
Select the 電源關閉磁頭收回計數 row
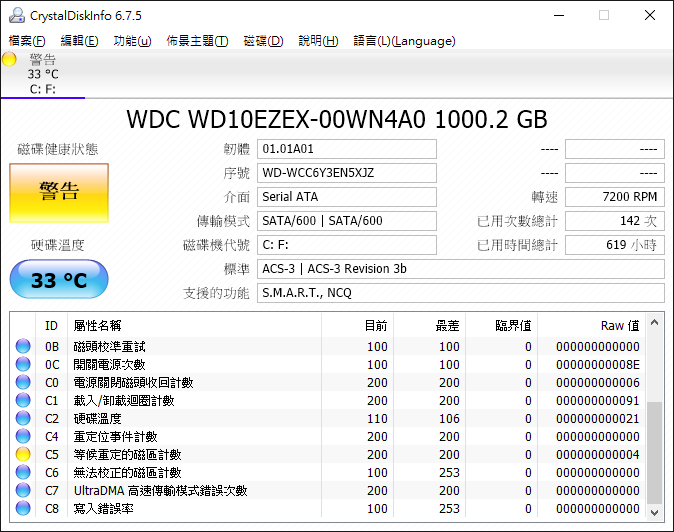coord(328,382)
